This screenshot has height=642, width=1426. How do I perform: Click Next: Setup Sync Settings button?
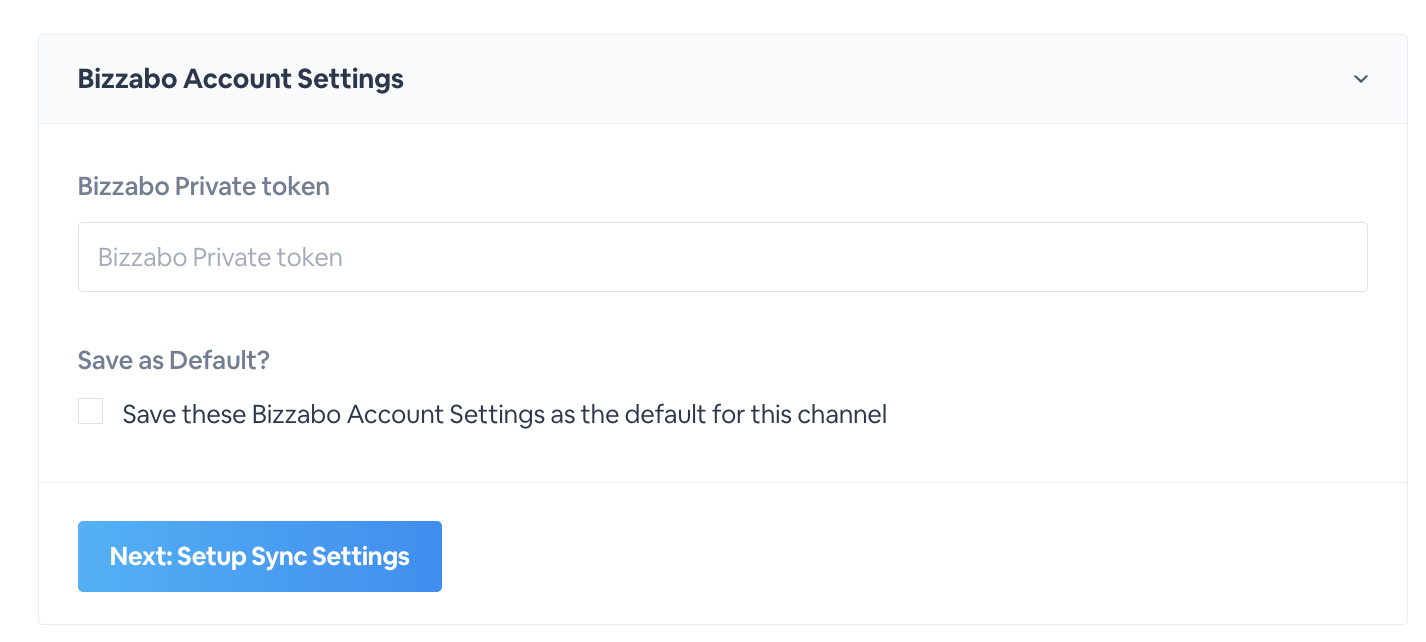pos(260,556)
